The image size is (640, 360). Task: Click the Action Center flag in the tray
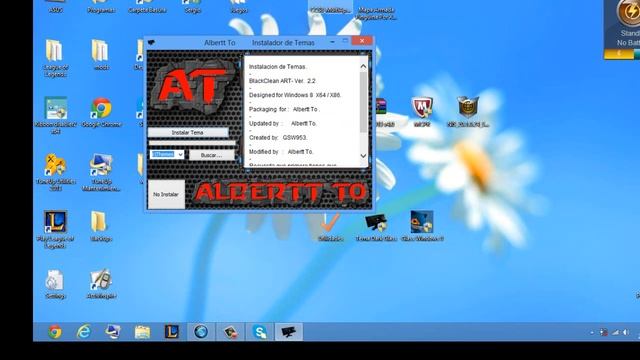click(604, 333)
